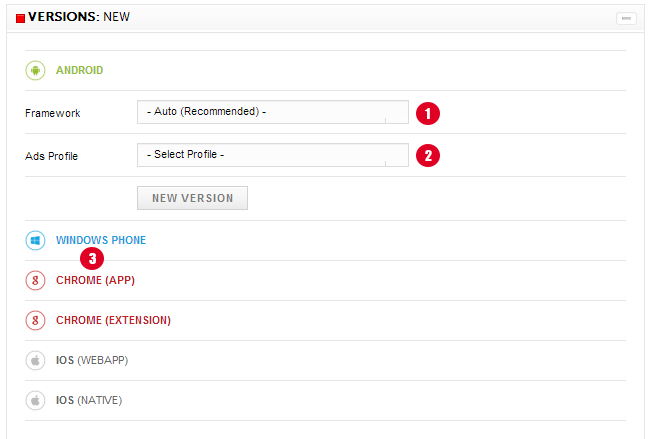
Task: Collapse the Versions panel with minus button
Action: tap(626, 18)
